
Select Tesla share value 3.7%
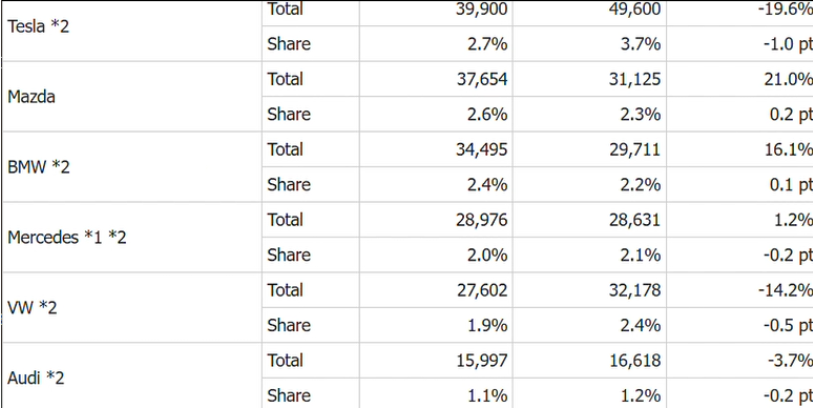640,44
